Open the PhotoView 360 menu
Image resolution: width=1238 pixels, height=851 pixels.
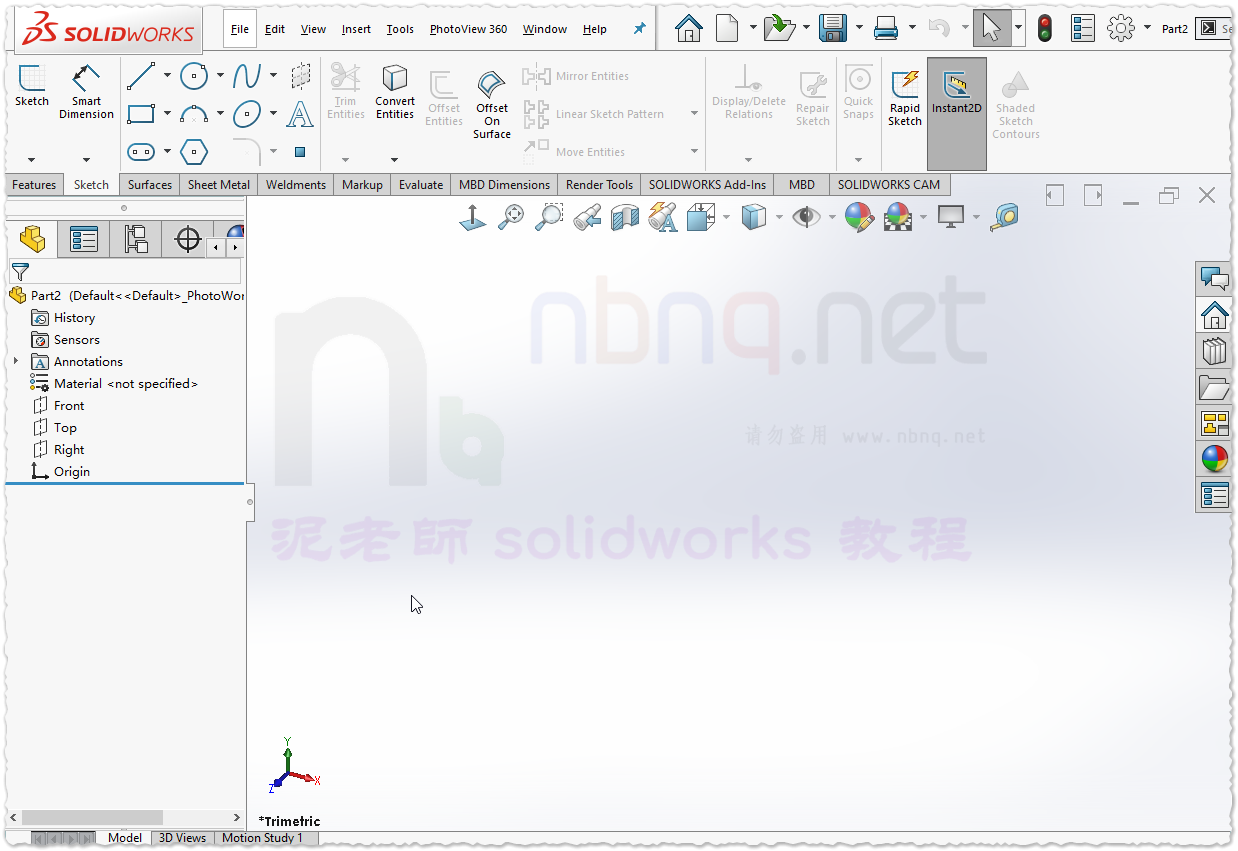click(x=468, y=29)
